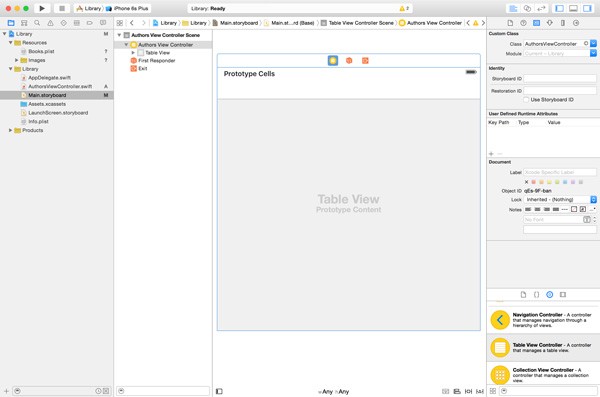Image resolution: width=600 pixels, height=397 pixels.
Task: Select the Standard editor button
Action: (513, 8)
